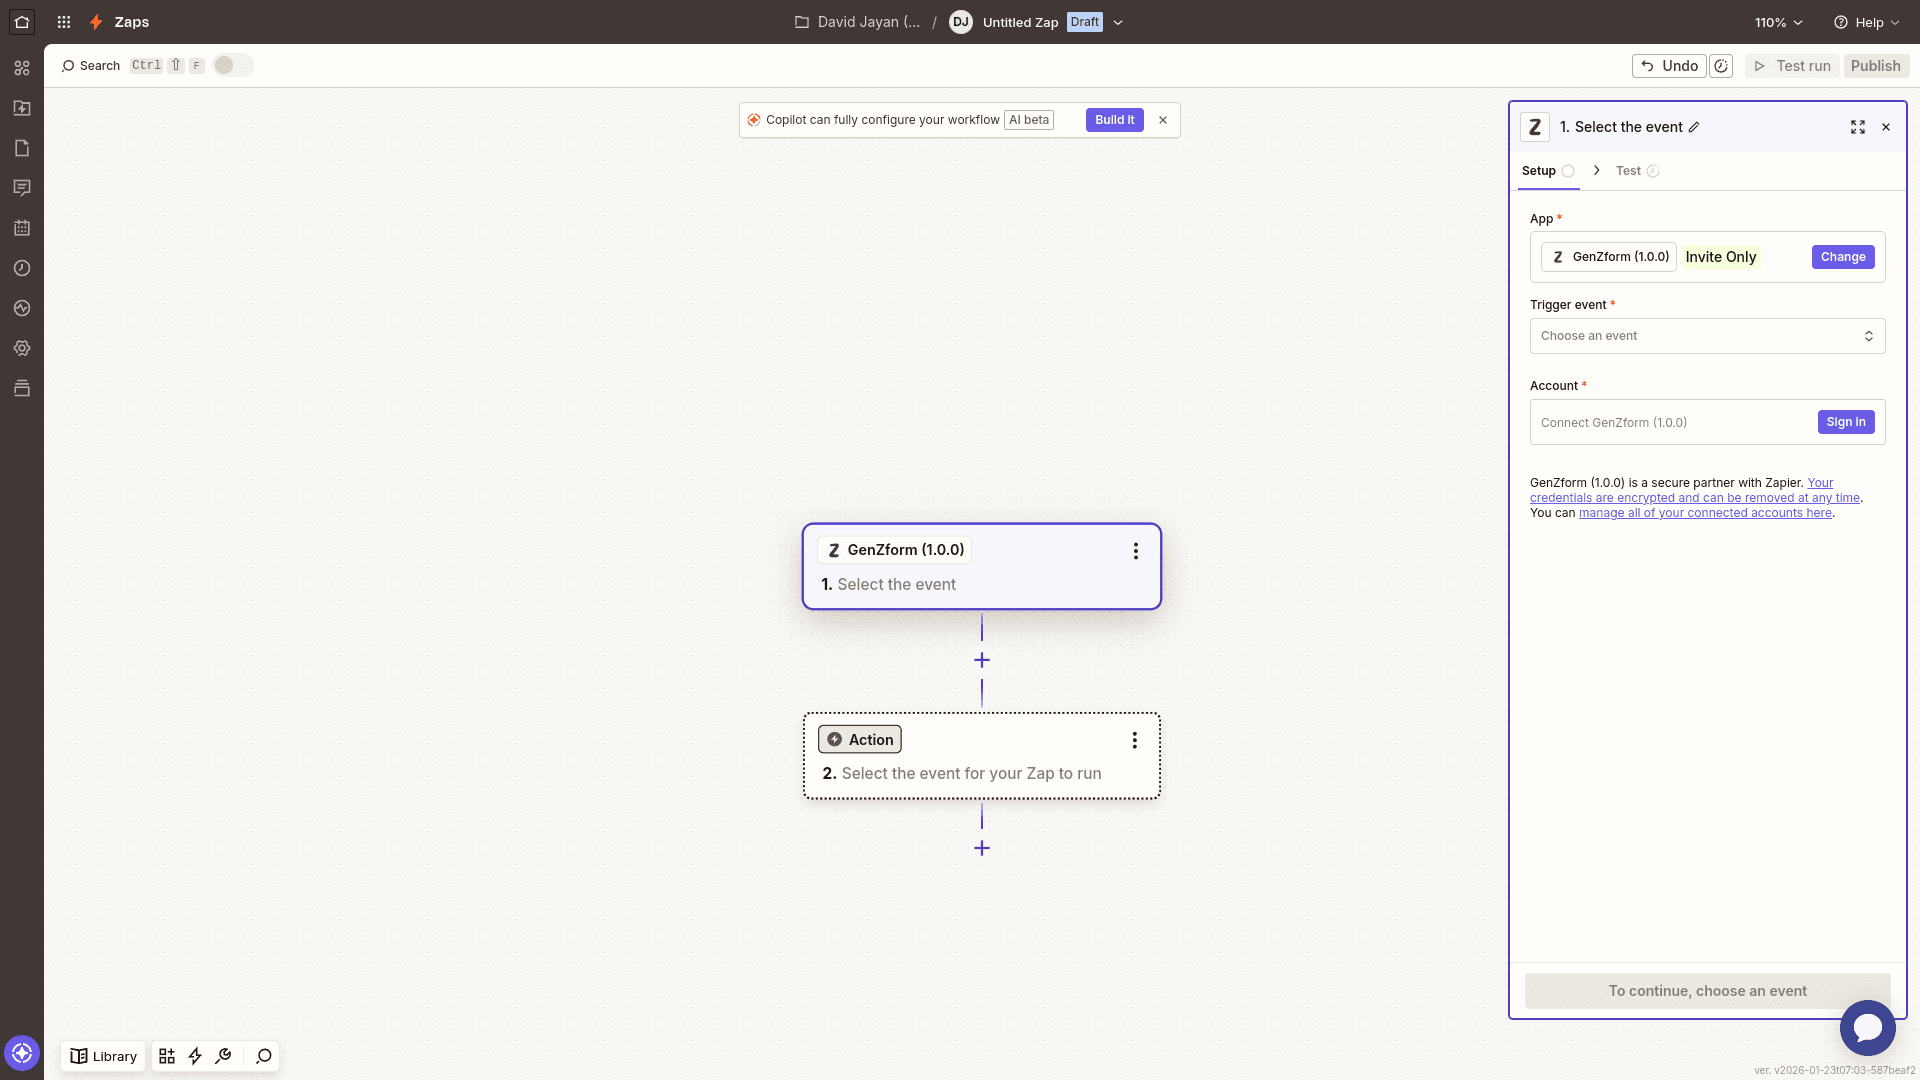1920x1080 pixels.
Task: Click the search magnifier in bottom toolbar
Action: pos(263,1056)
